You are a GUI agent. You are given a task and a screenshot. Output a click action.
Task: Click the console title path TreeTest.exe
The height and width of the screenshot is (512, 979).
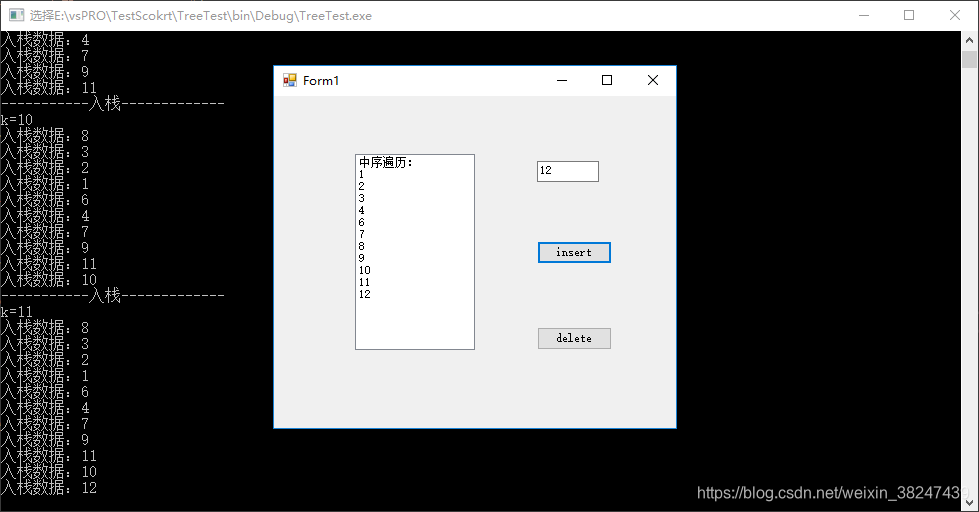click(x=200, y=16)
